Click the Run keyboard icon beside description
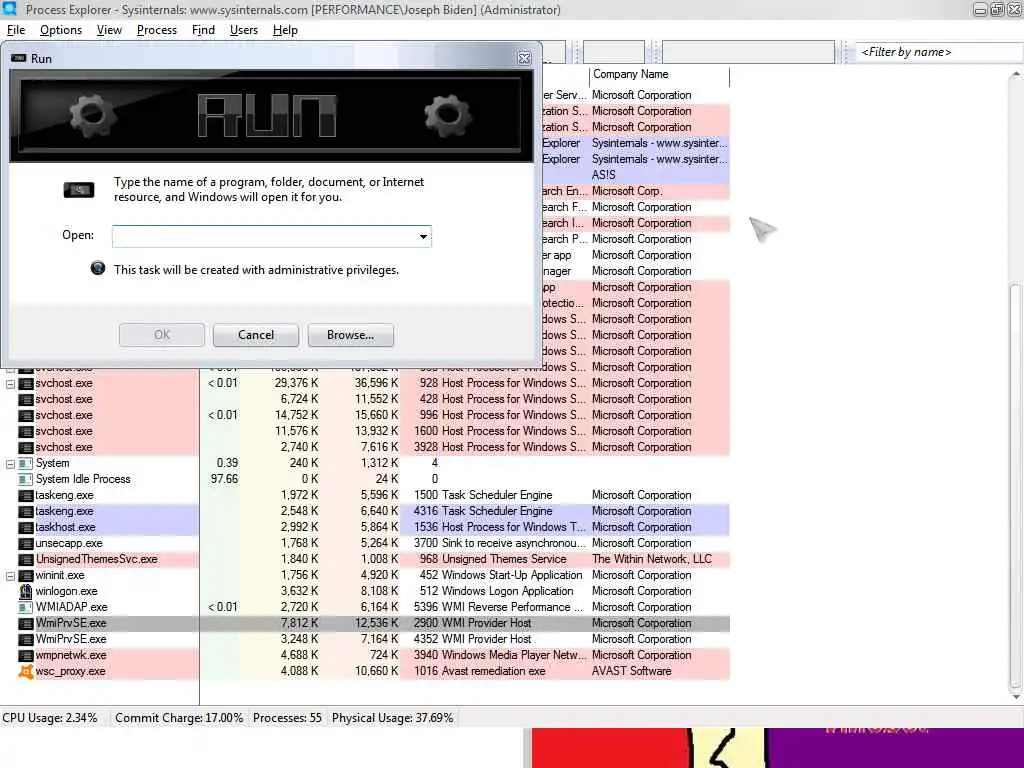The width and height of the screenshot is (1024, 768). coord(78,190)
